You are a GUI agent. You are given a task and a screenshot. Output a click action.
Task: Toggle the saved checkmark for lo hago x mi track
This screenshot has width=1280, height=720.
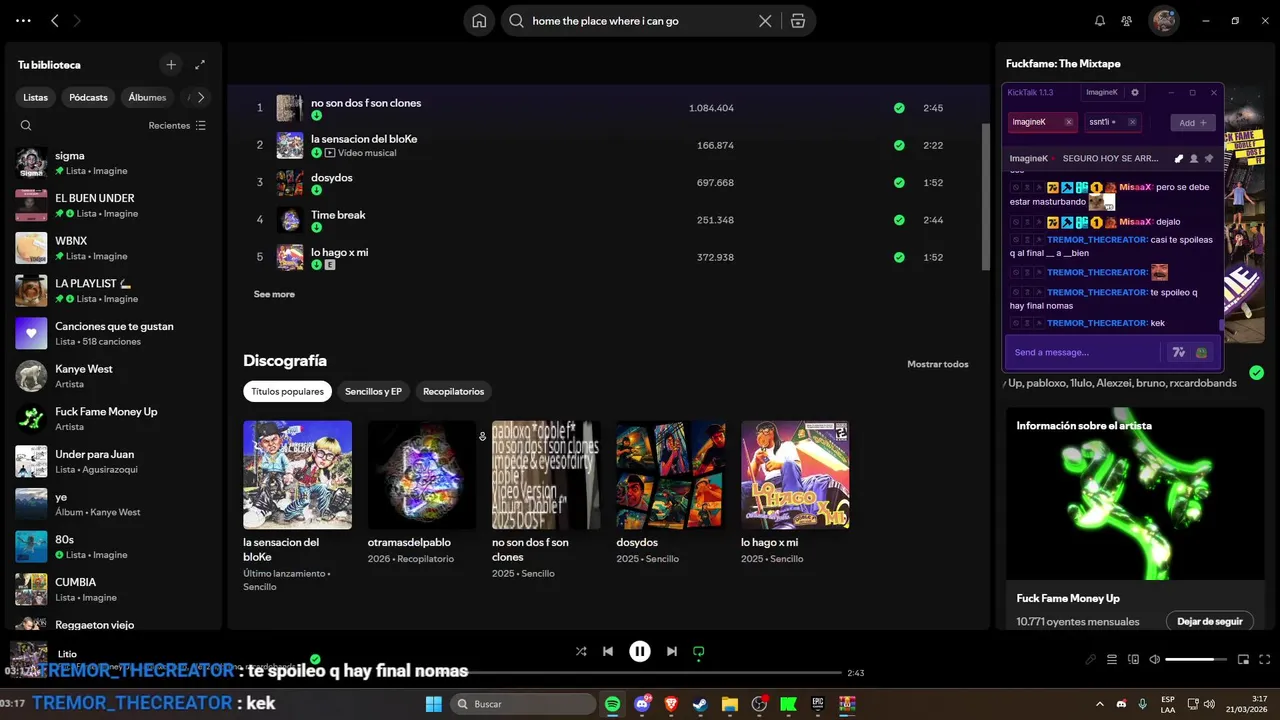899,257
